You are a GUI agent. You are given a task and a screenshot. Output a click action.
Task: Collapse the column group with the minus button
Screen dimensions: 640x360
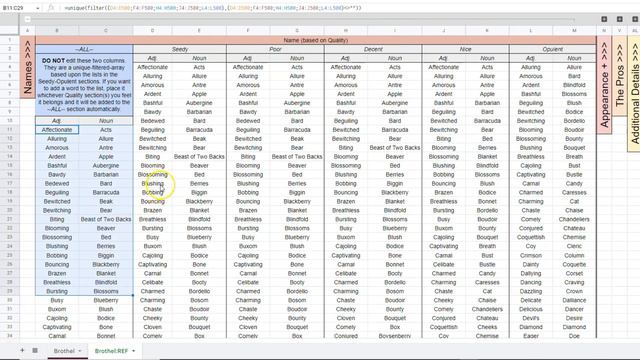pyautogui.click(x=27, y=19)
